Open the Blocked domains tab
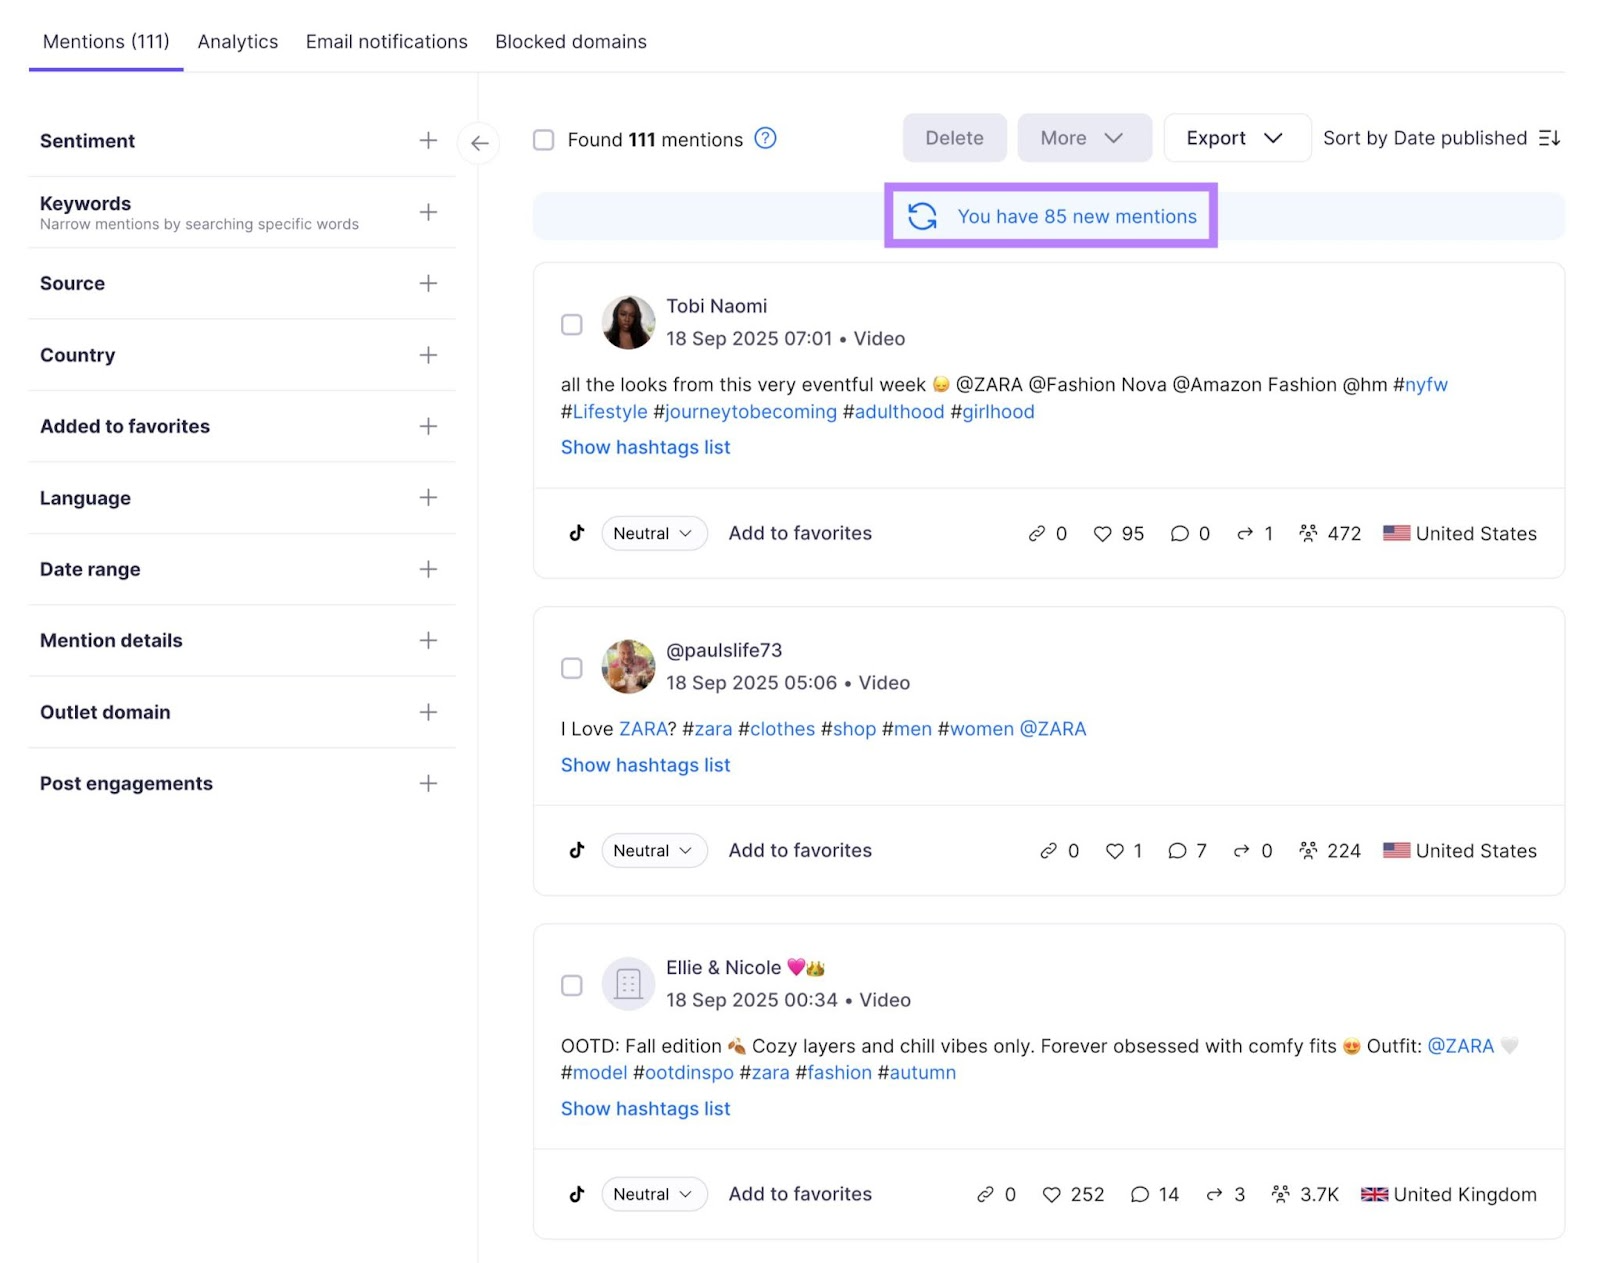This screenshot has width=1600, height=1263. 570,41
